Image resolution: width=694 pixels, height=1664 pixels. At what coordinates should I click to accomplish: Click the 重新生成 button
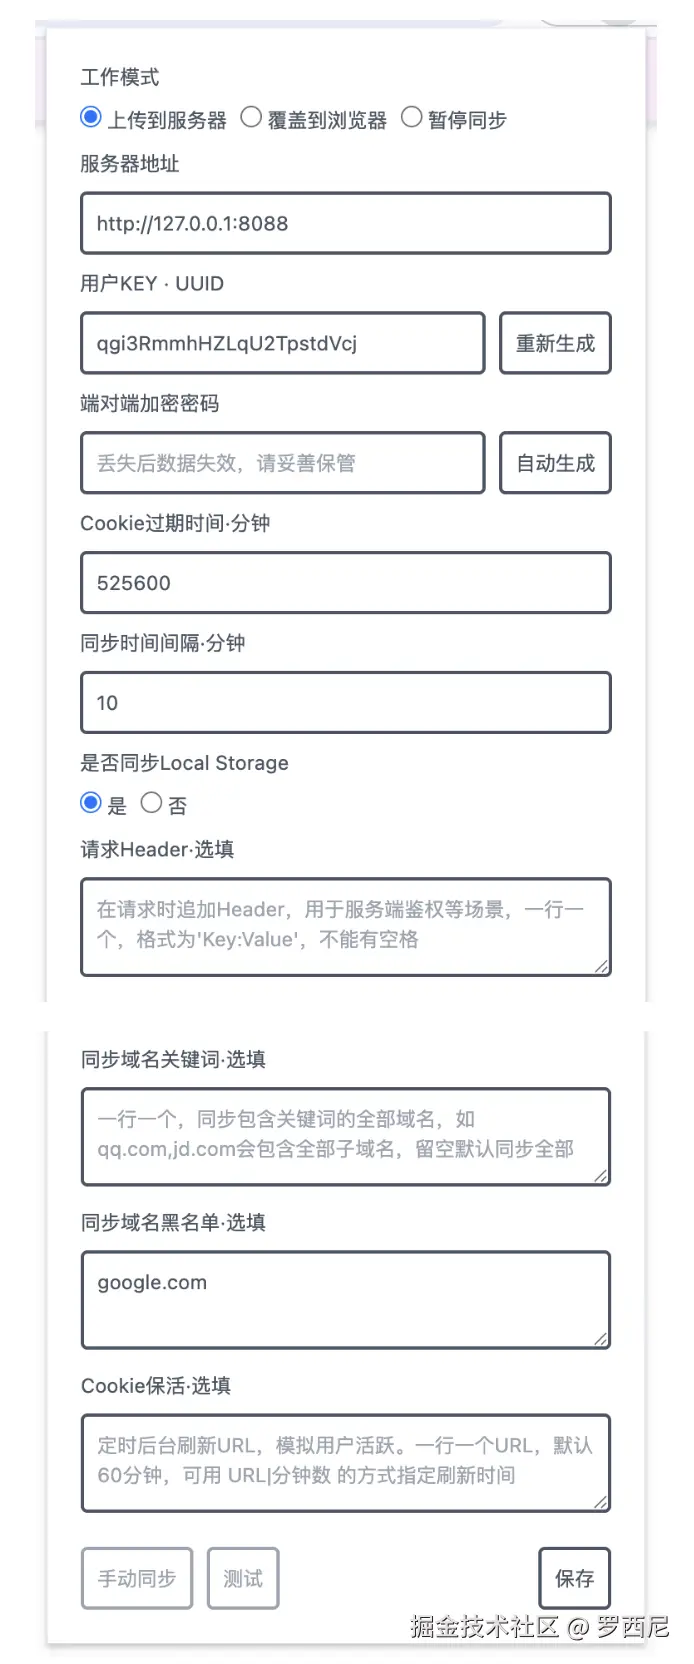[555, 343]
